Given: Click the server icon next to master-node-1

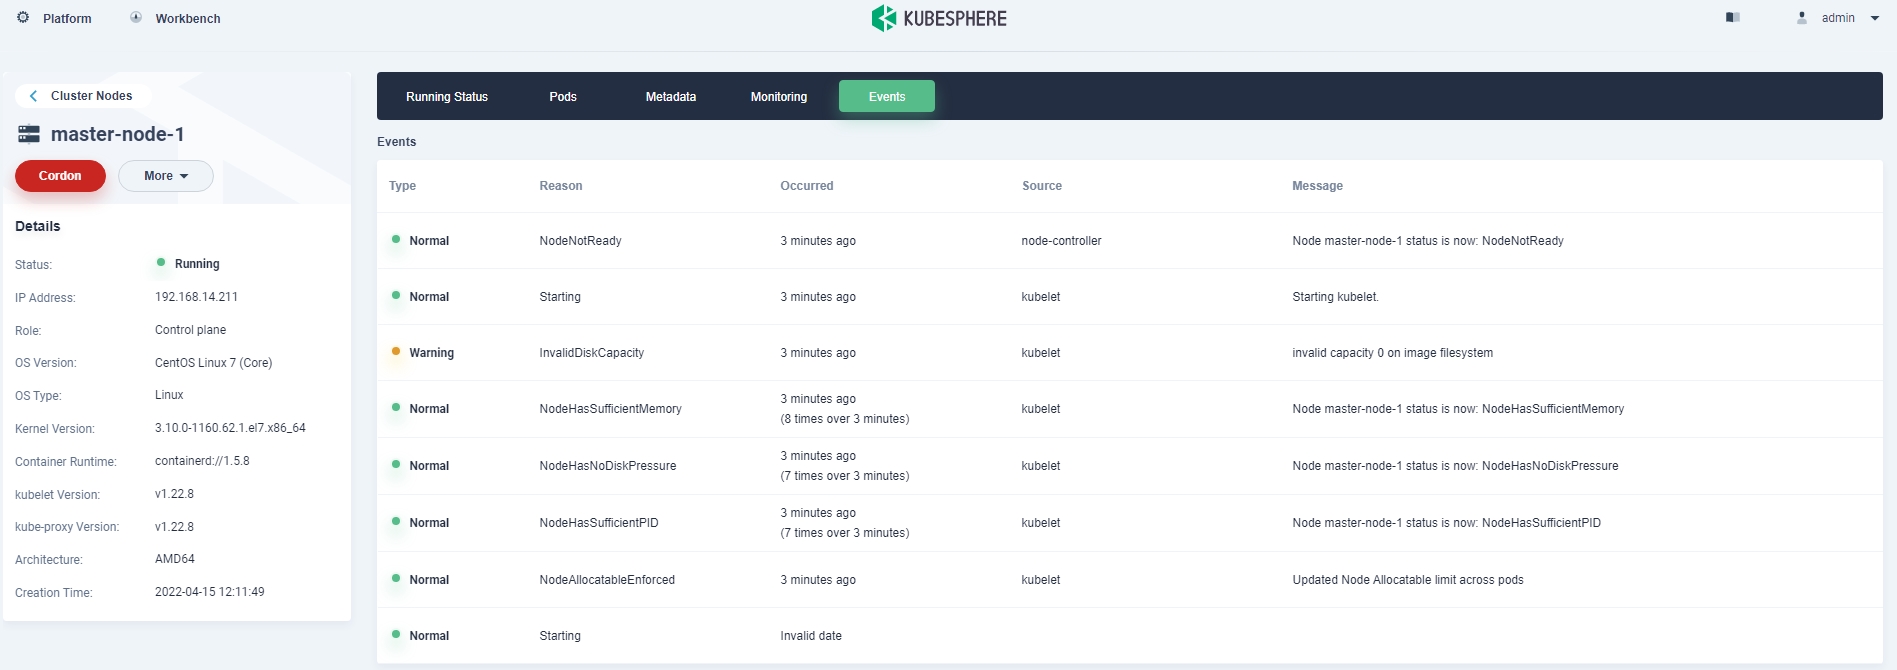Looking at the screenshot, I should tap(29, 134).
